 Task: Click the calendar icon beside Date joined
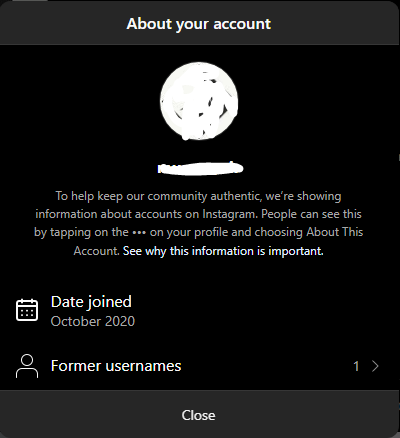[27, 310]
